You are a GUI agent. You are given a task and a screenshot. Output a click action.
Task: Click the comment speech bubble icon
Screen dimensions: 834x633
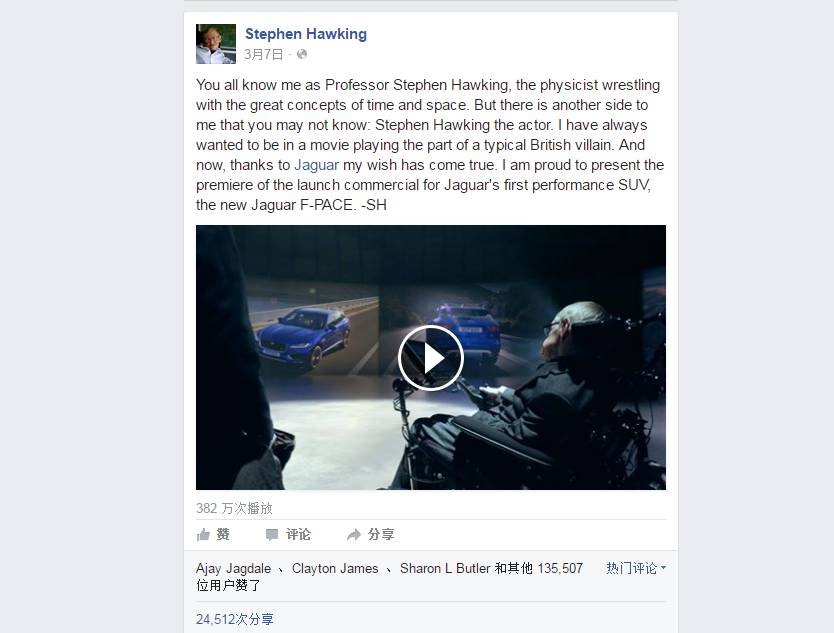point(272,535)
